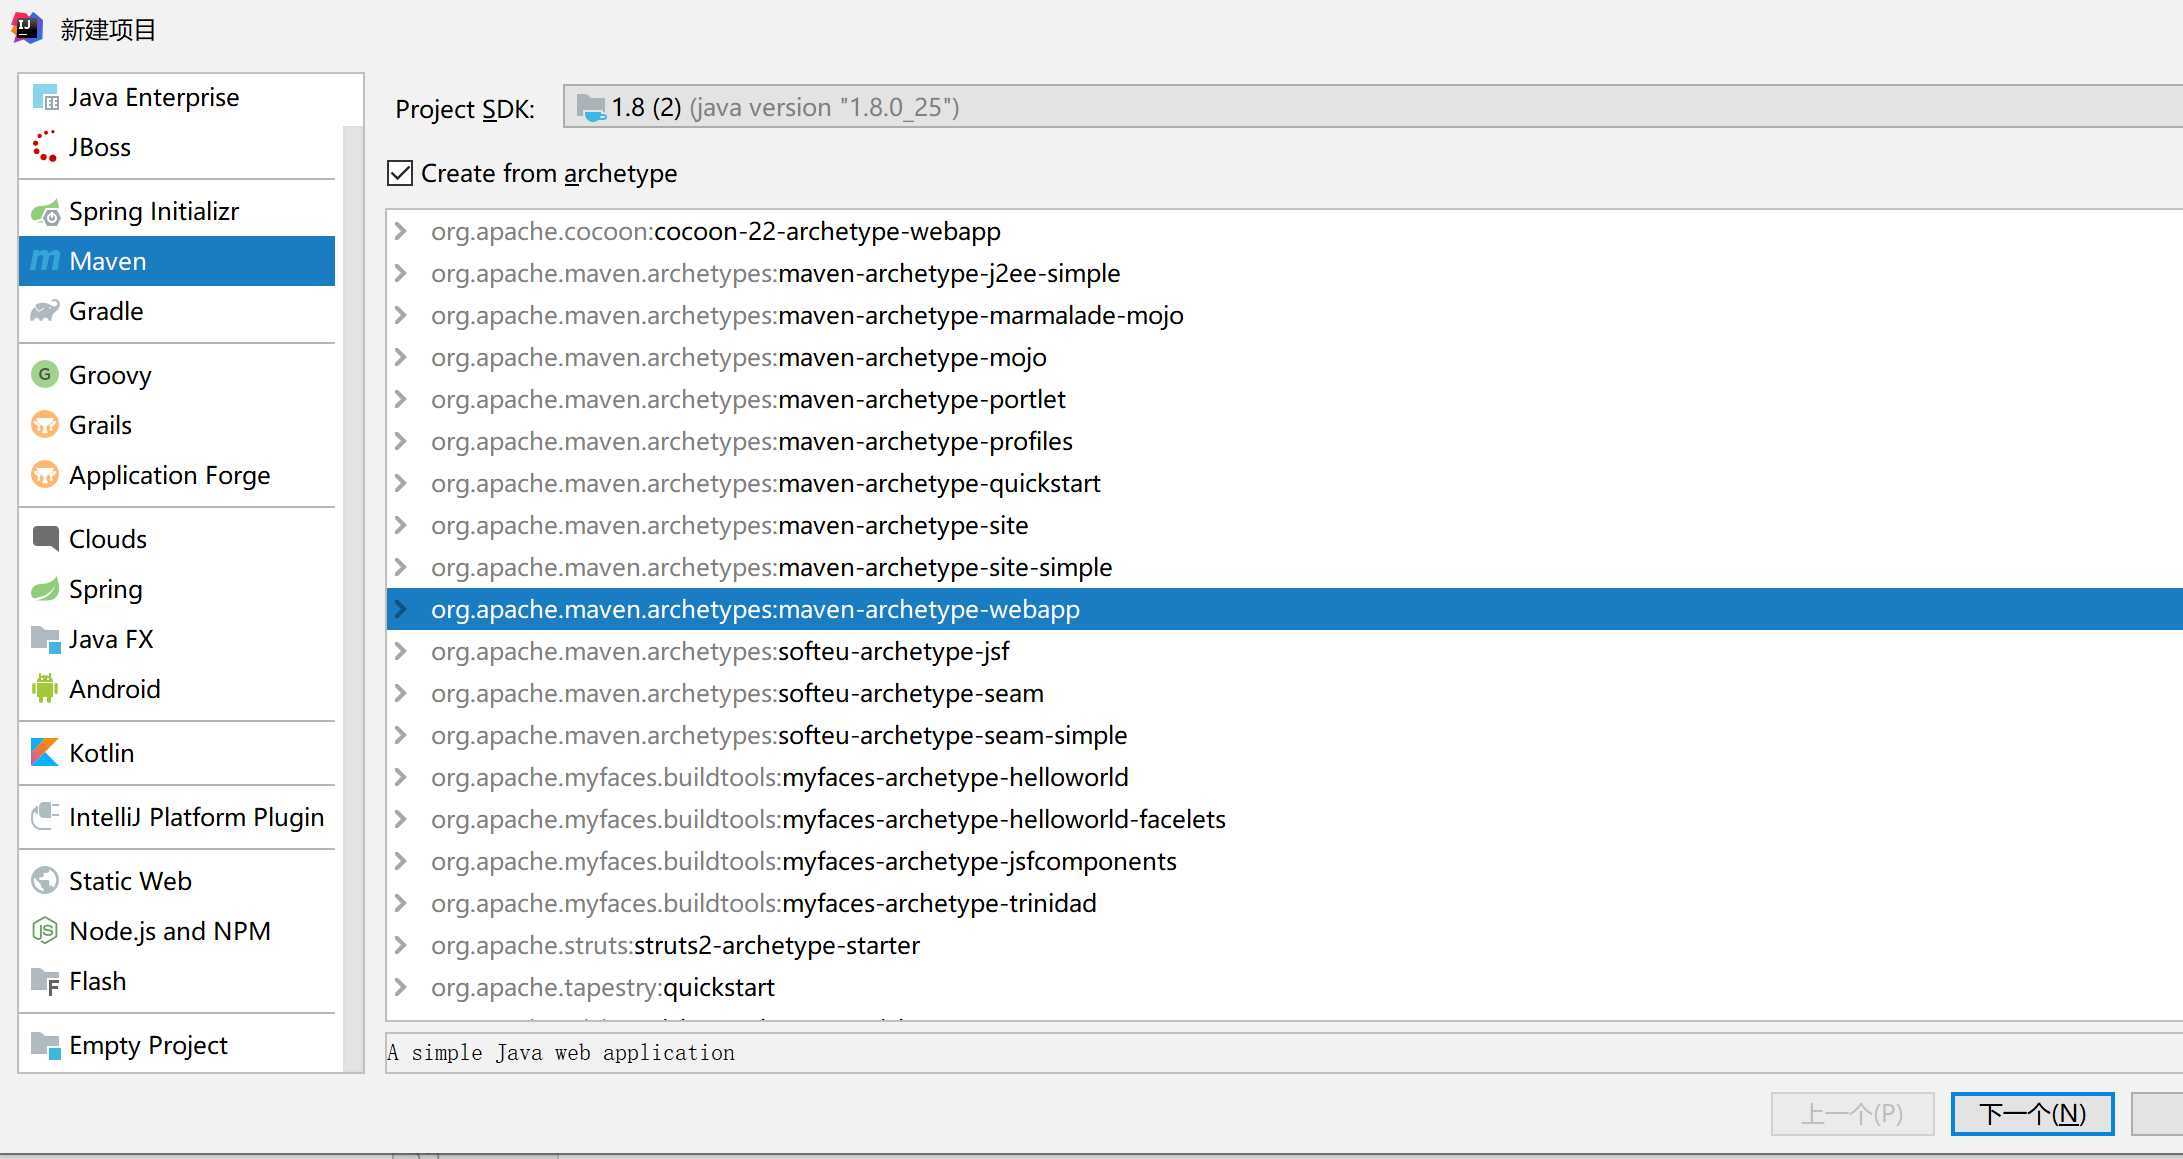Click the Maven 'm' icon
The height and width of the screenshot is (1159, 2183).
[45, 261]
